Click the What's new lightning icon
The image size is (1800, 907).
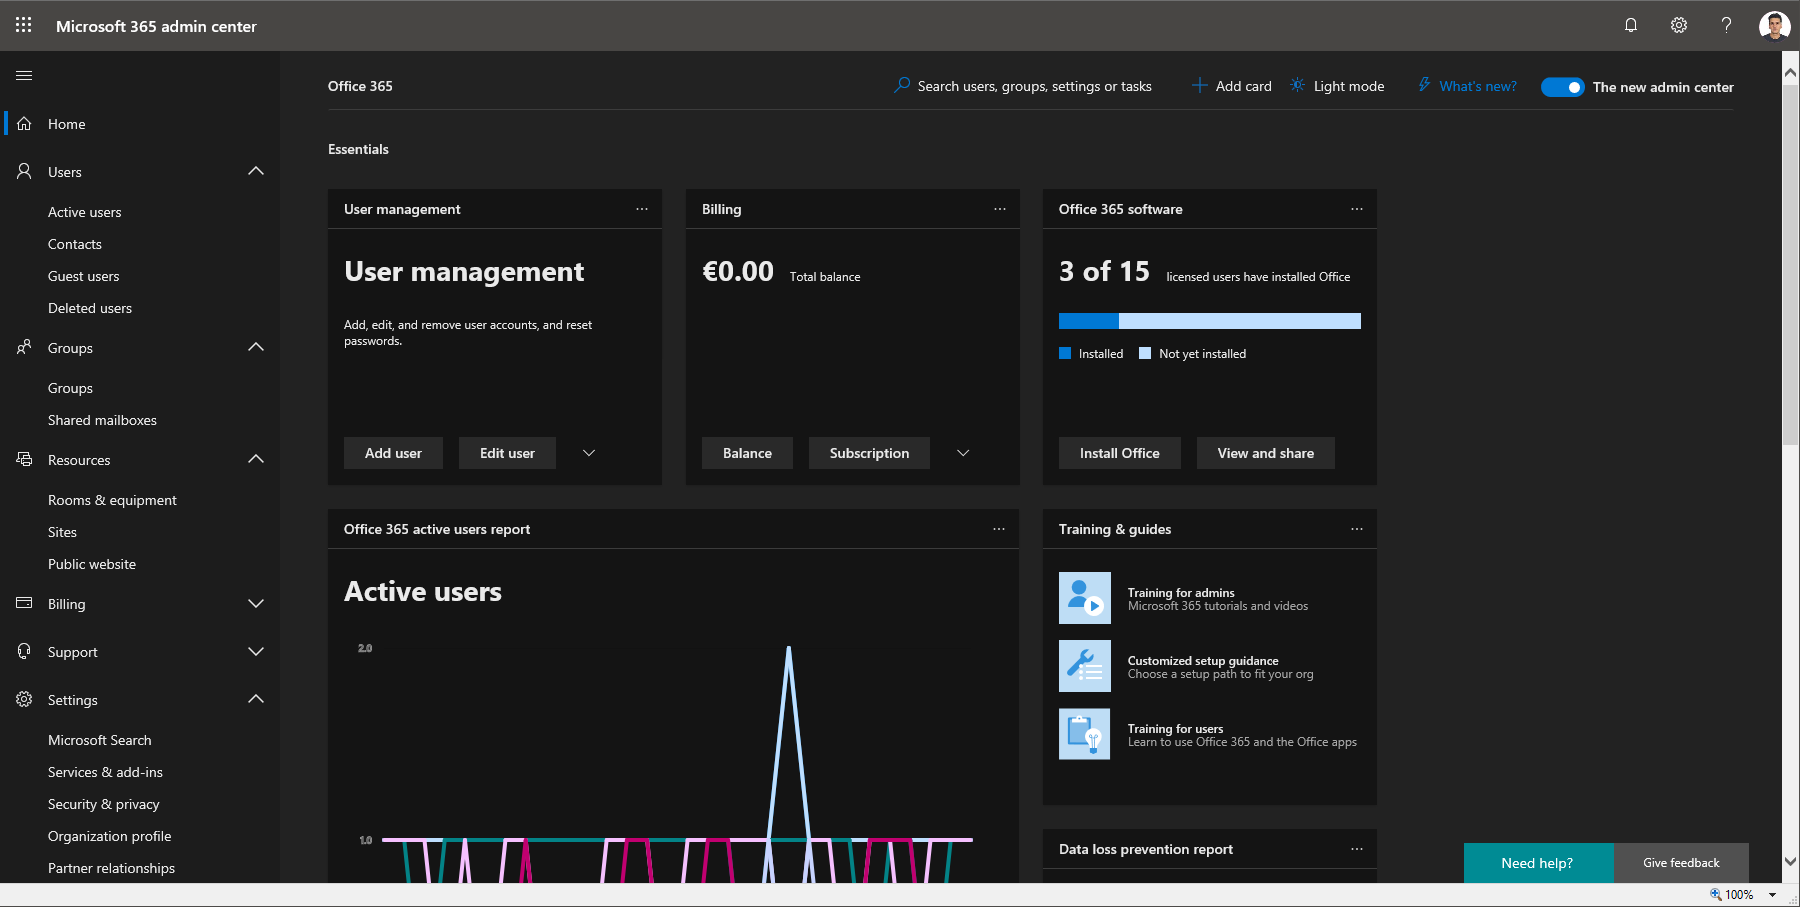point(1424,85)
